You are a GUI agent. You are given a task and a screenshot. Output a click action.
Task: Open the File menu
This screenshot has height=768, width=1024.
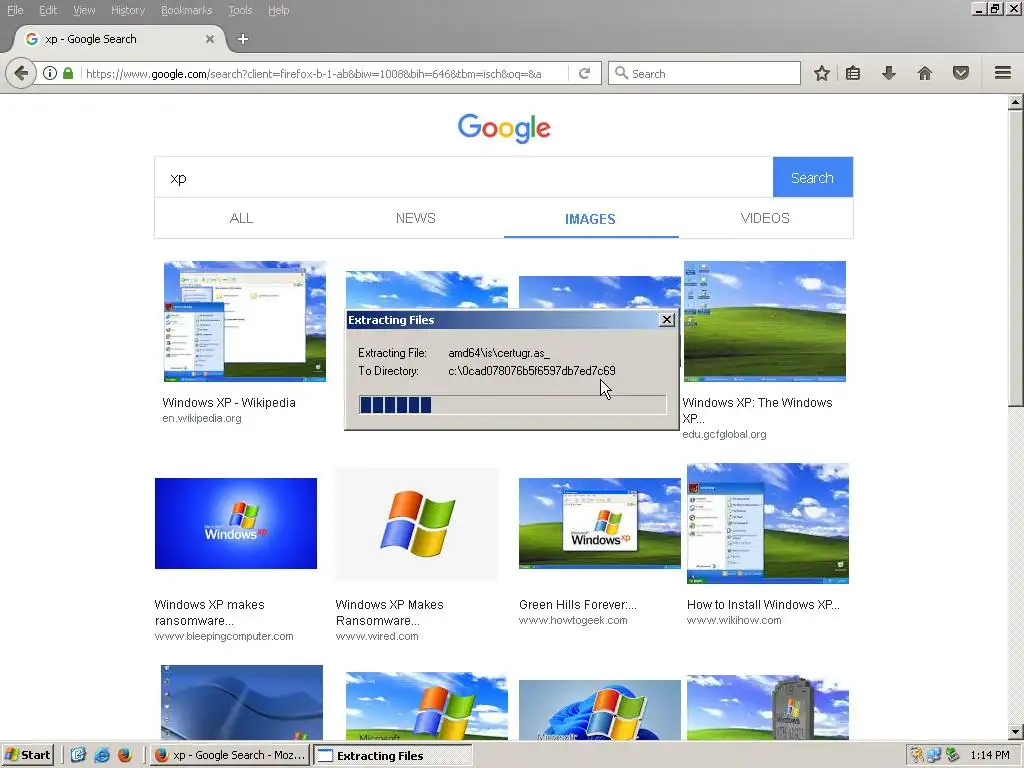point(15,10)
